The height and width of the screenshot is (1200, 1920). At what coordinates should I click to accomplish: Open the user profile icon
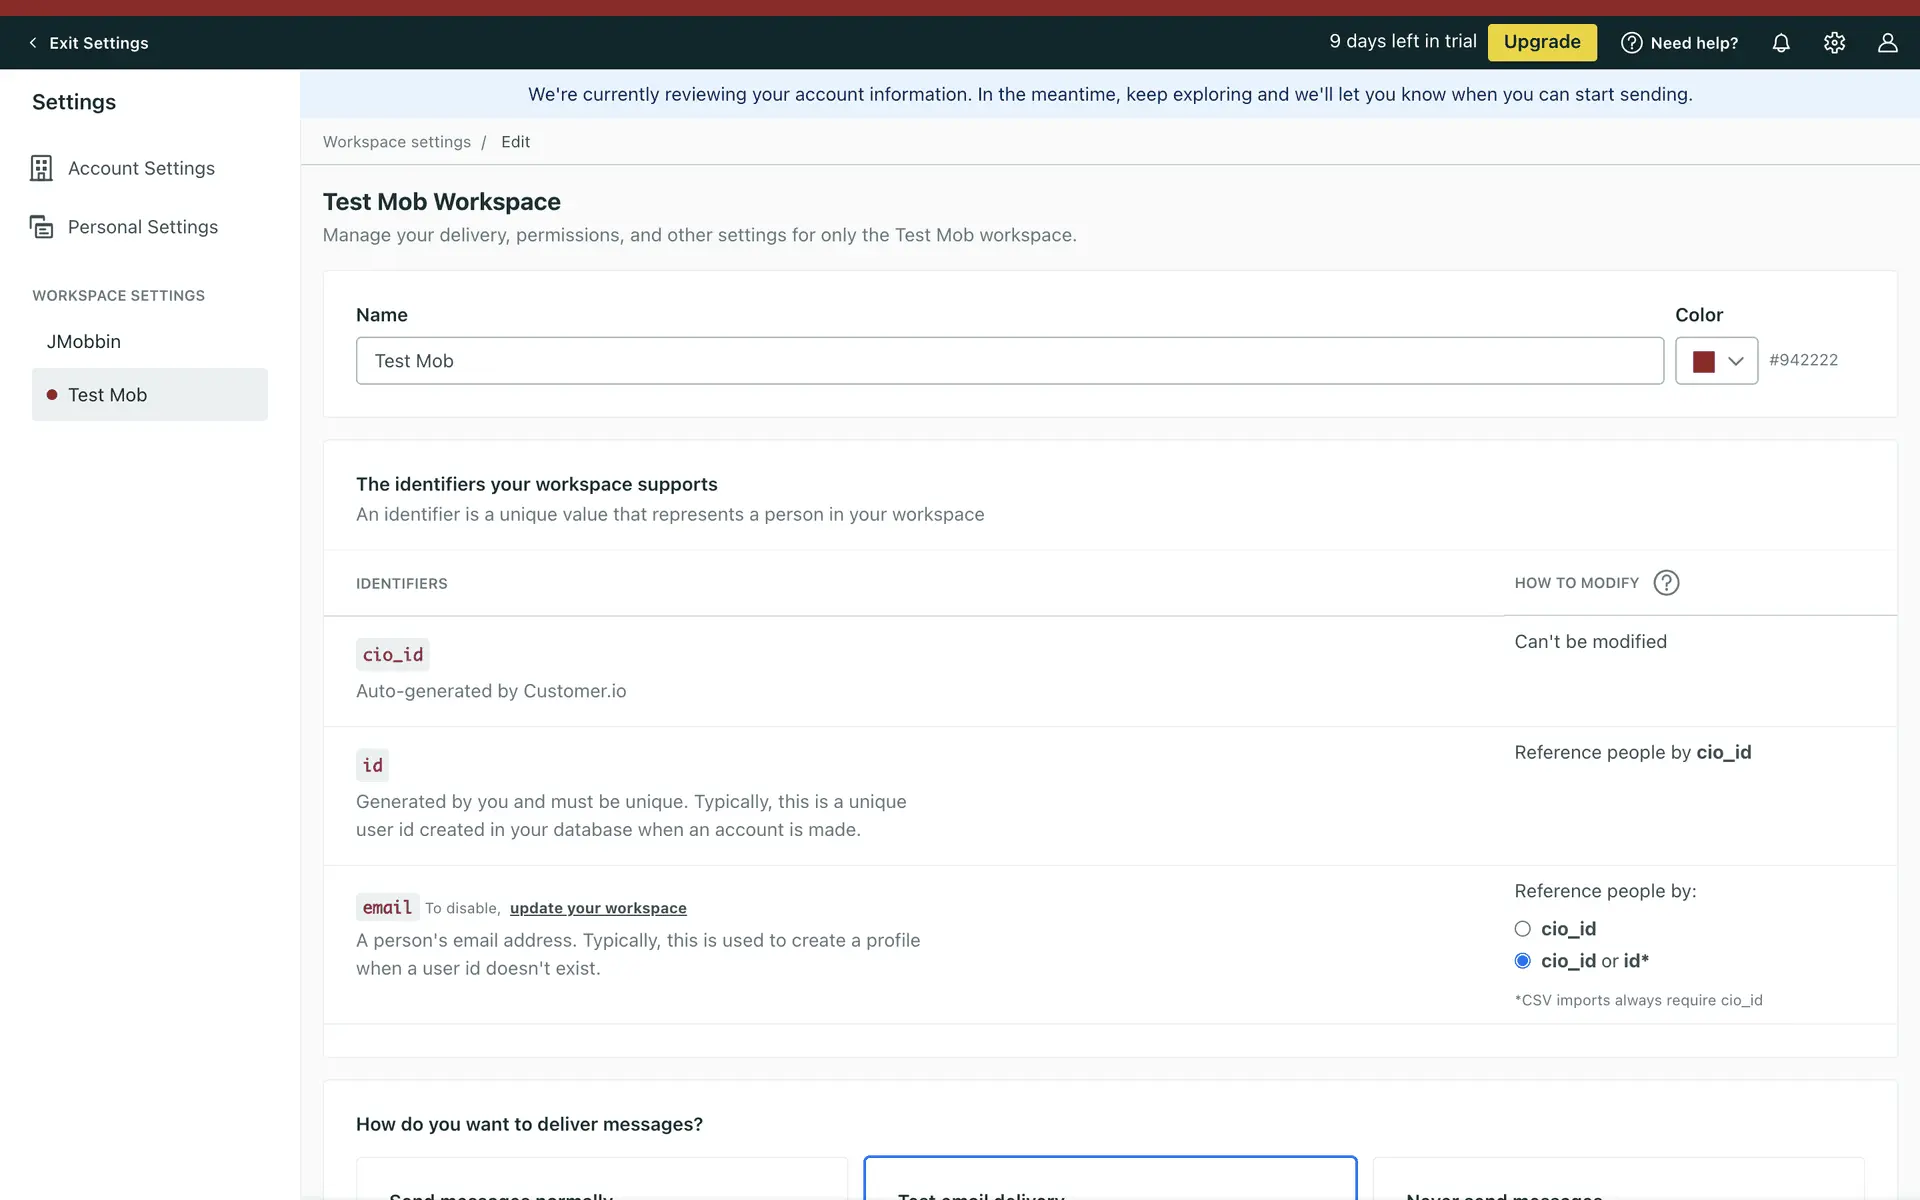pos(1887,43)
